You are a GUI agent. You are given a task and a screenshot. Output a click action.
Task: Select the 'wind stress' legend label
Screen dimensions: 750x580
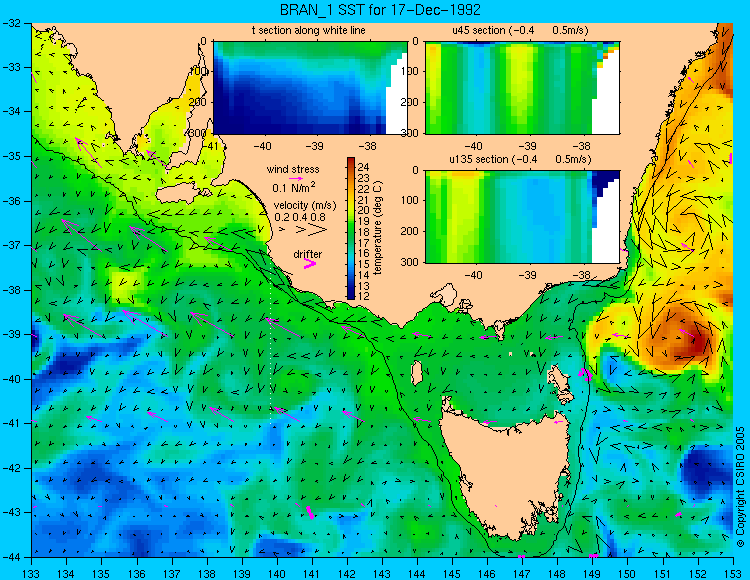point(293,169)
